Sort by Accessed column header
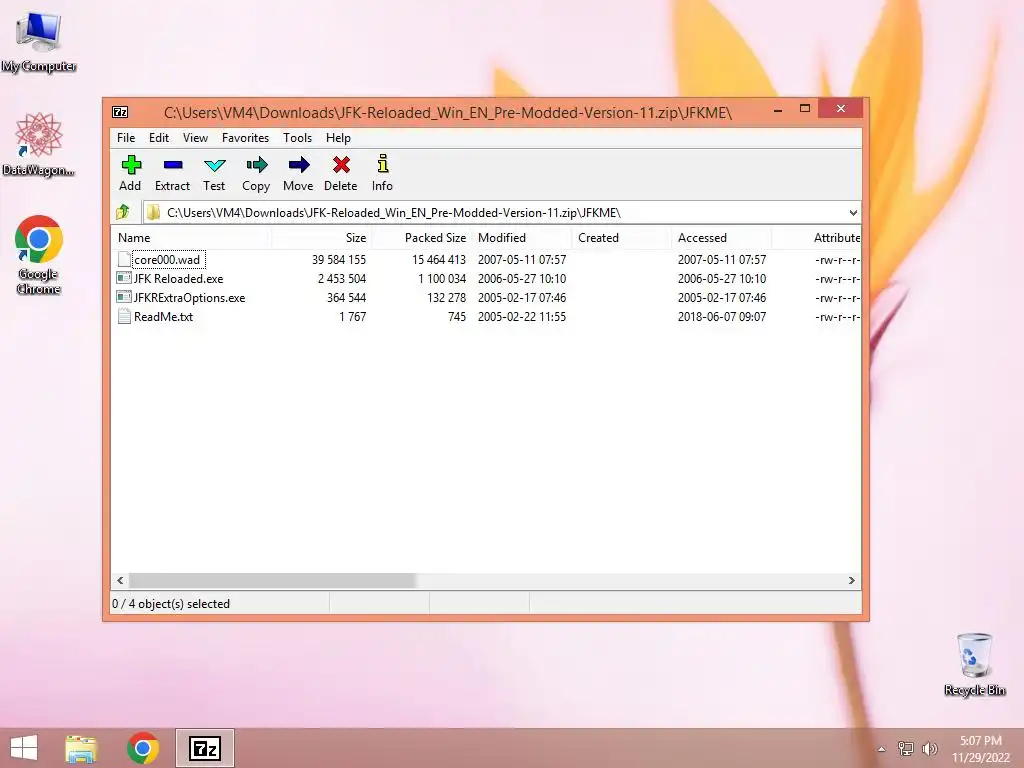This screenshot has width=1024, height=768. [x=722, y=238]
